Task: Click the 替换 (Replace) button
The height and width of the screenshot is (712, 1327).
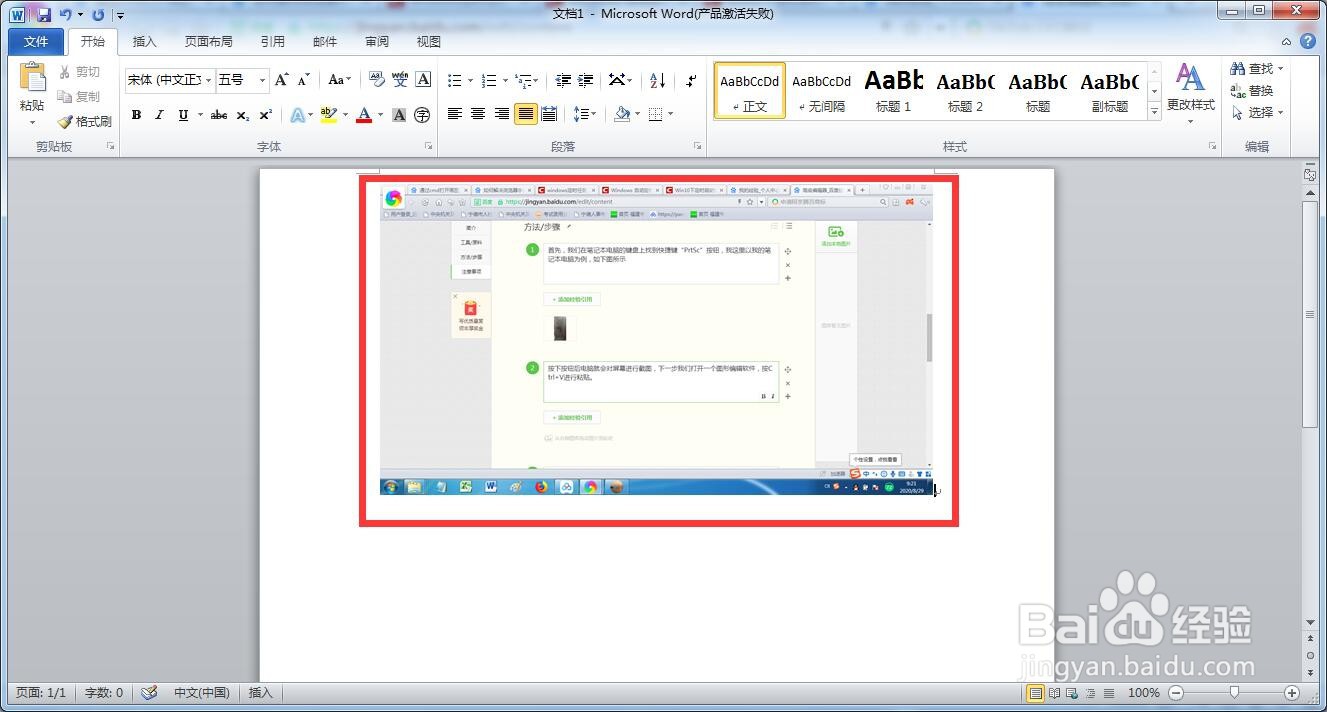Action: pyautogui.click(x=1253, y=91)
